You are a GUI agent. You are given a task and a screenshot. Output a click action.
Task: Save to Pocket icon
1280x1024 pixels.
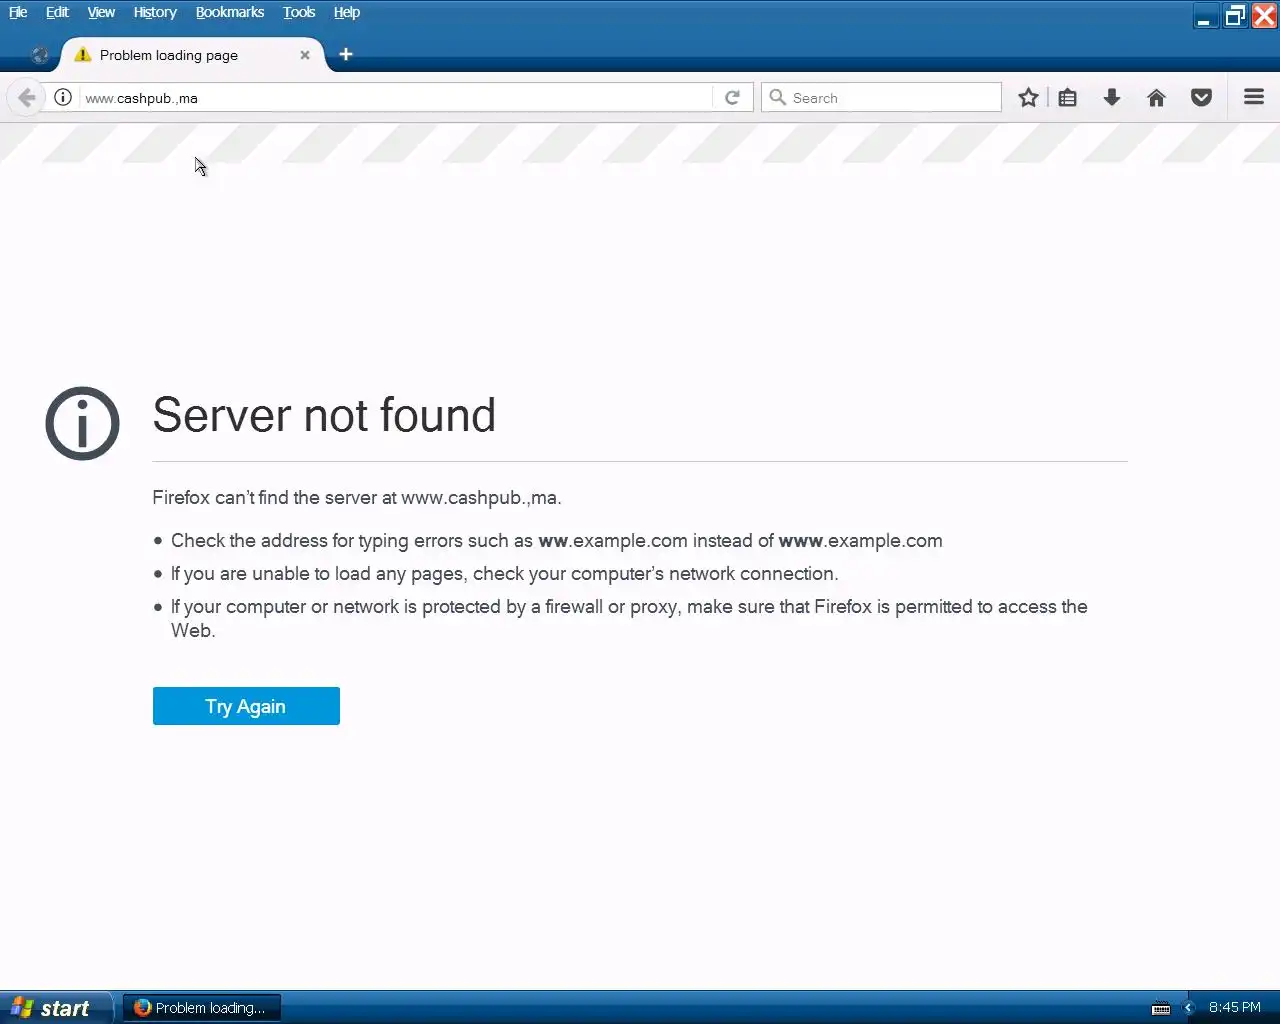coord(1202,97)
